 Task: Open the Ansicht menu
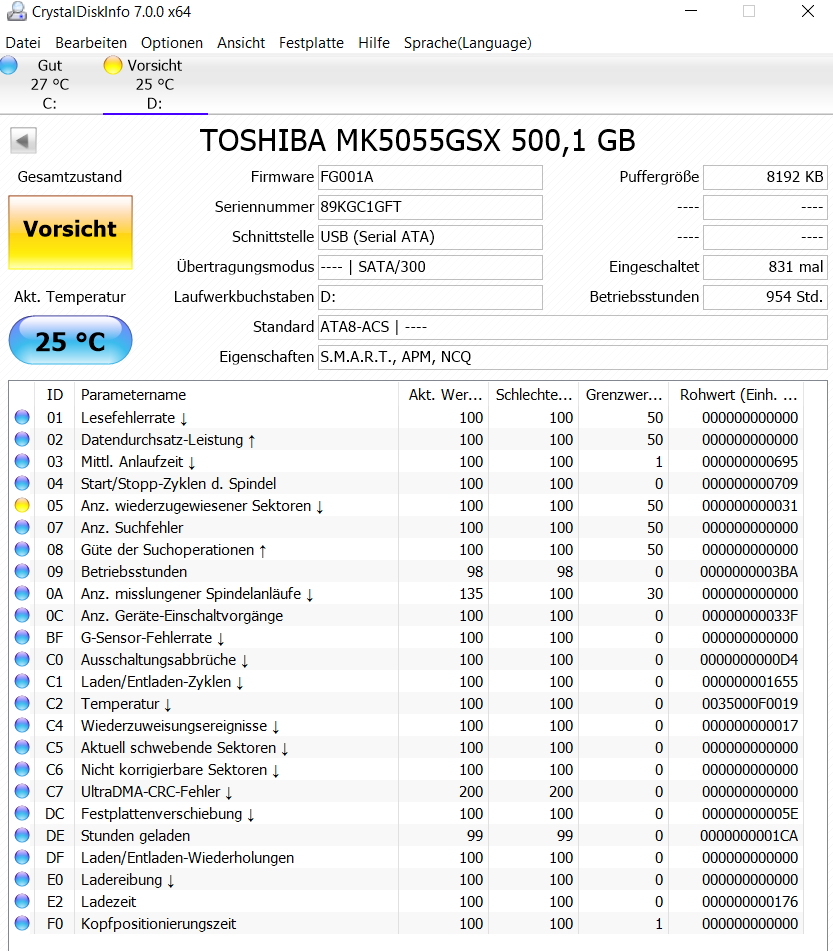tap(241, 43)
